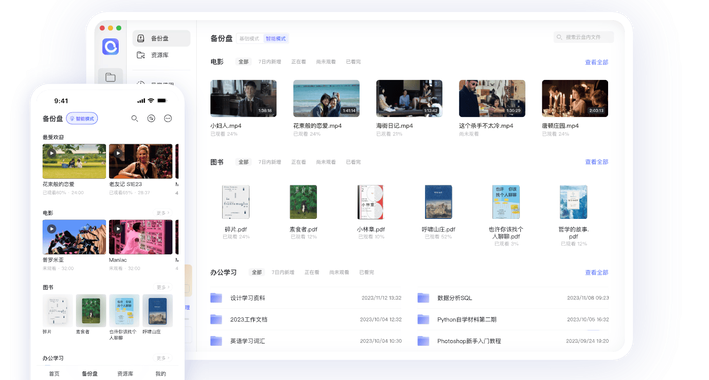
Task: Go to 备份盘 tab in phone bottom bar
Action: click(90, 374)
